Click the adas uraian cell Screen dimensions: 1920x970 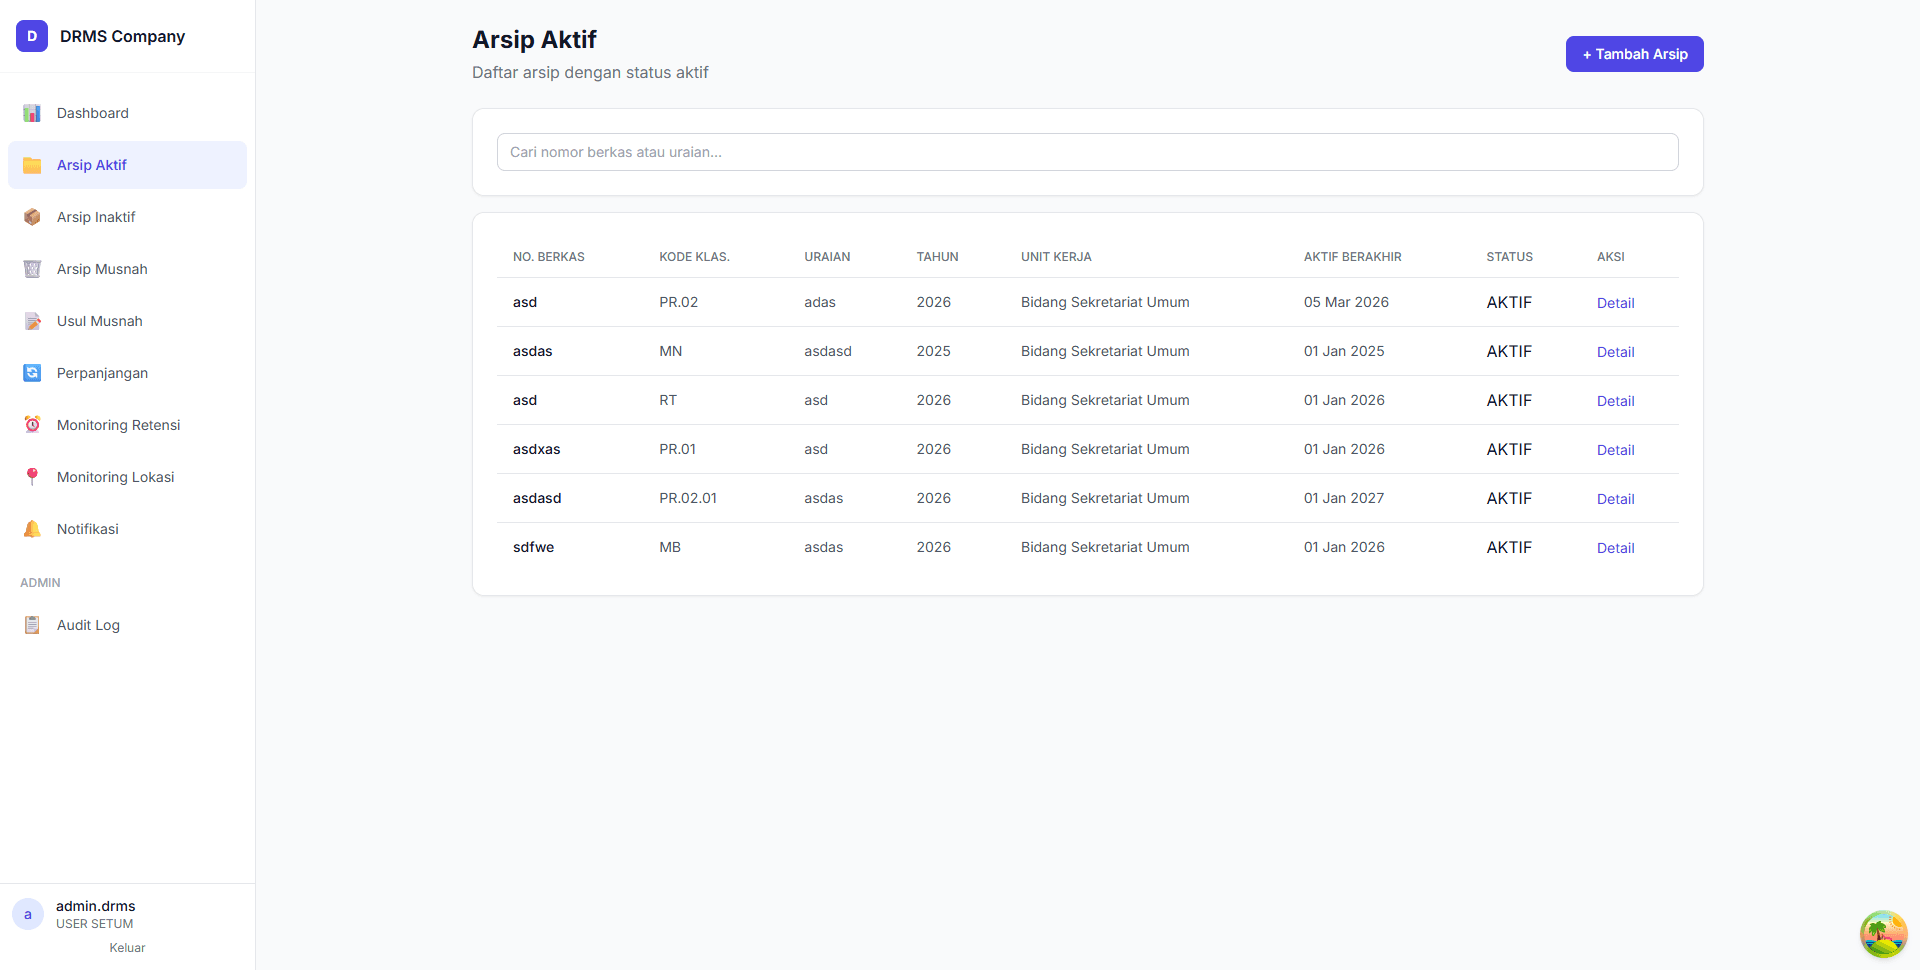(820, 302)
